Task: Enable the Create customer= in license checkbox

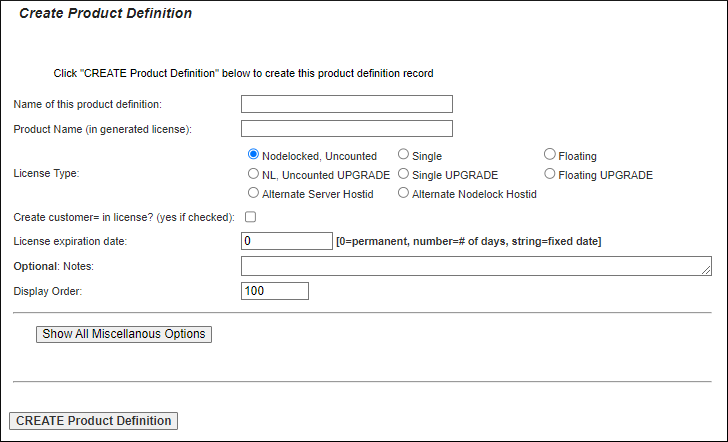Action: coord(251,217)
